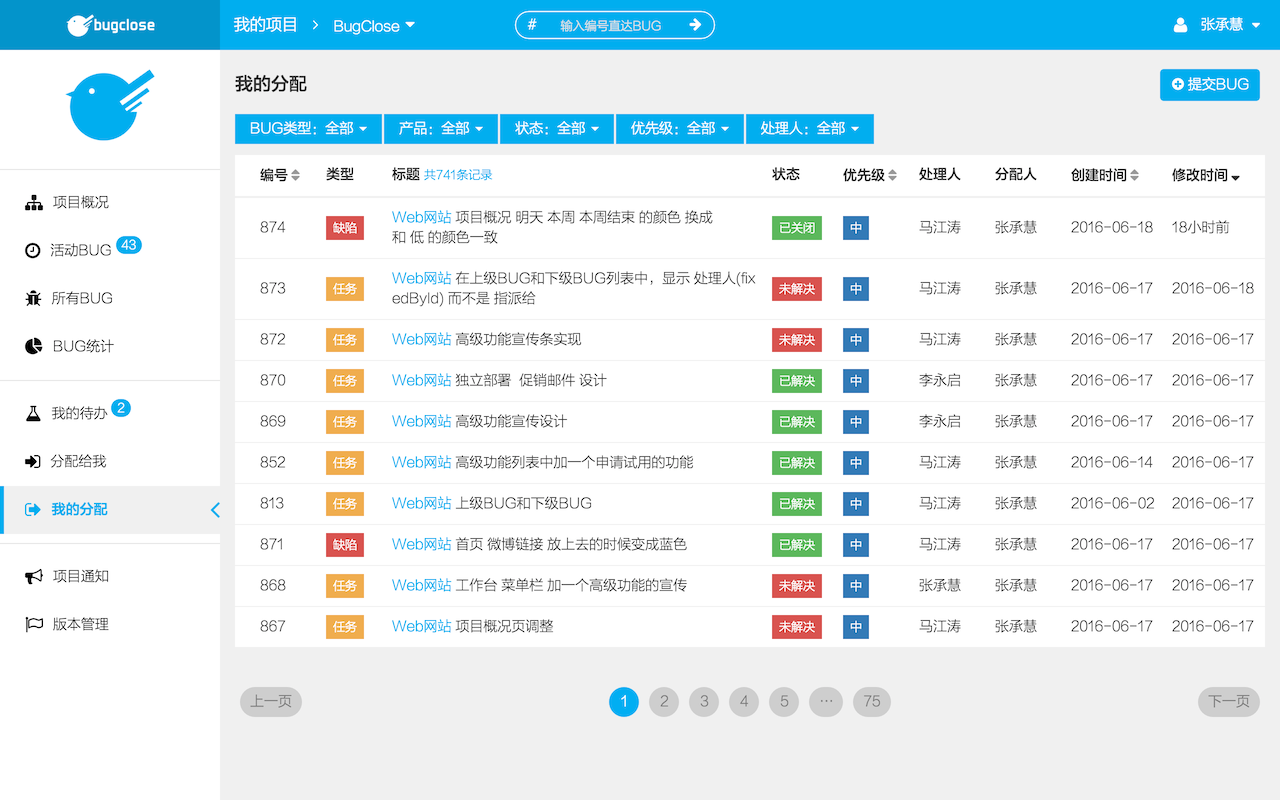Click the flag icon for 版本管理
The width and height of the screenshot is (1280, 800).
click(34, 624)
